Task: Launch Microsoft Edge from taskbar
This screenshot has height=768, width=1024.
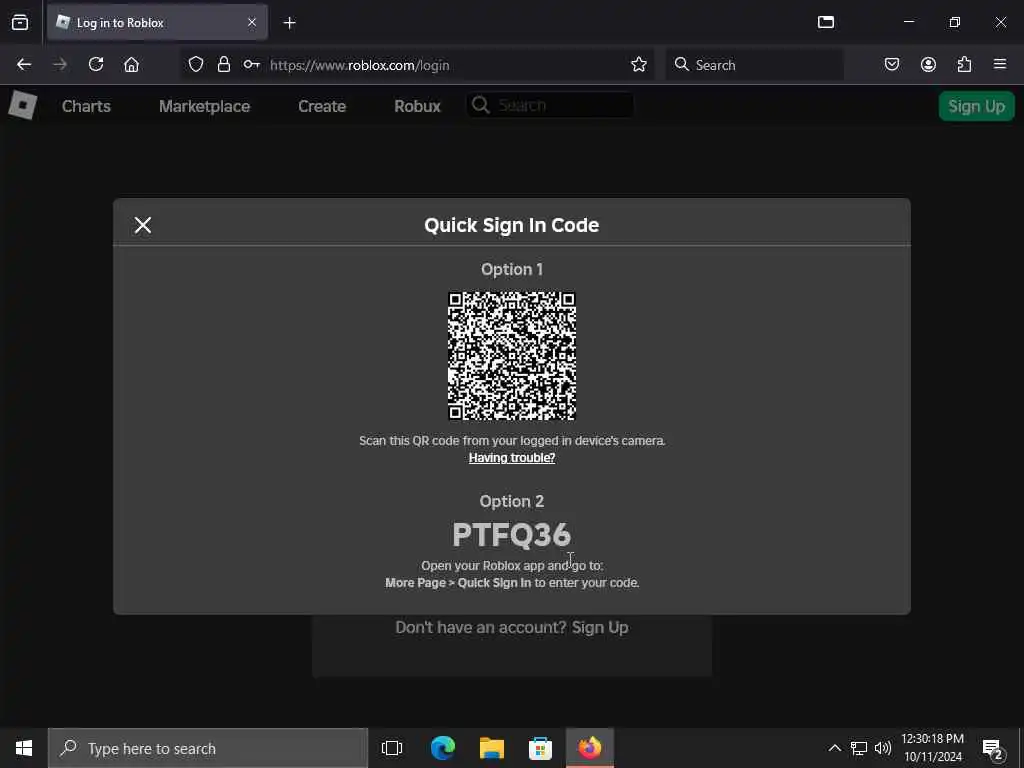Action: [x=443, y=748]
